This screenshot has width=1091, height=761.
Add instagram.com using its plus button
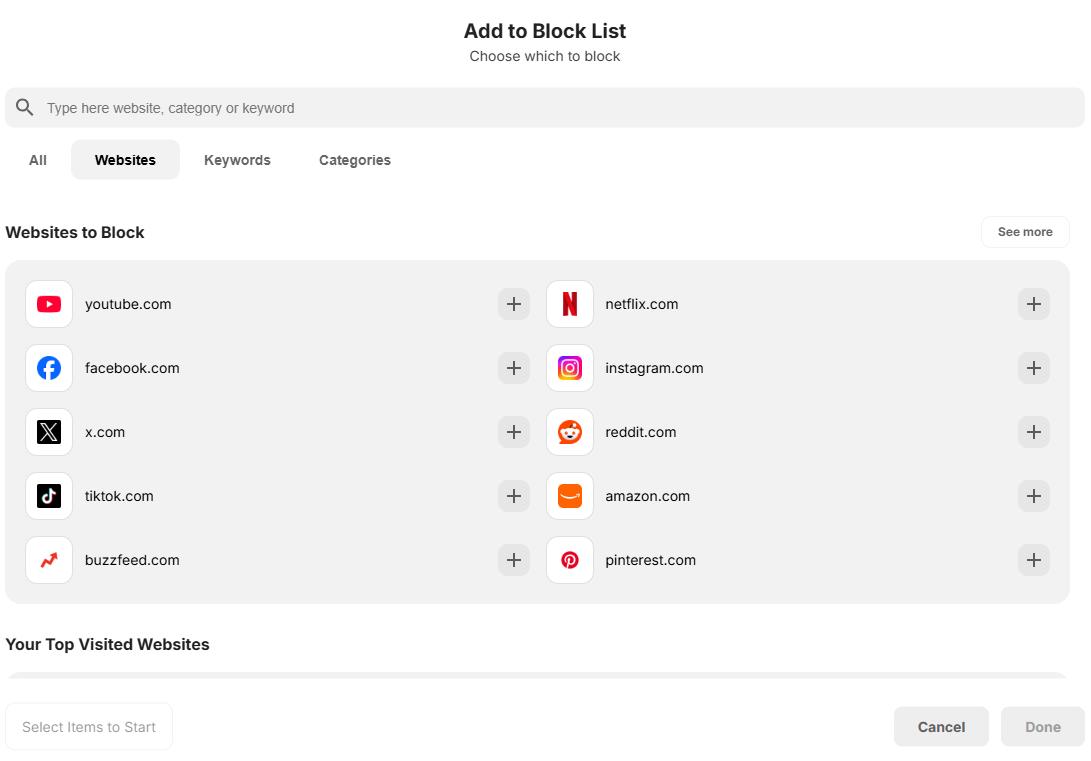(x=1033, y=368)
